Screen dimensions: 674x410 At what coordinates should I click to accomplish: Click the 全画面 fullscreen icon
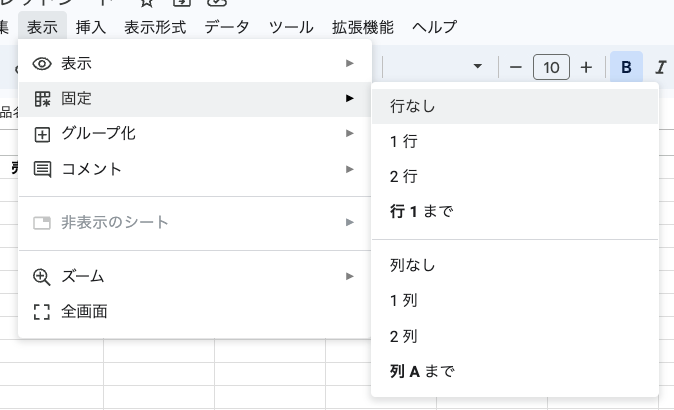(42, 312)
